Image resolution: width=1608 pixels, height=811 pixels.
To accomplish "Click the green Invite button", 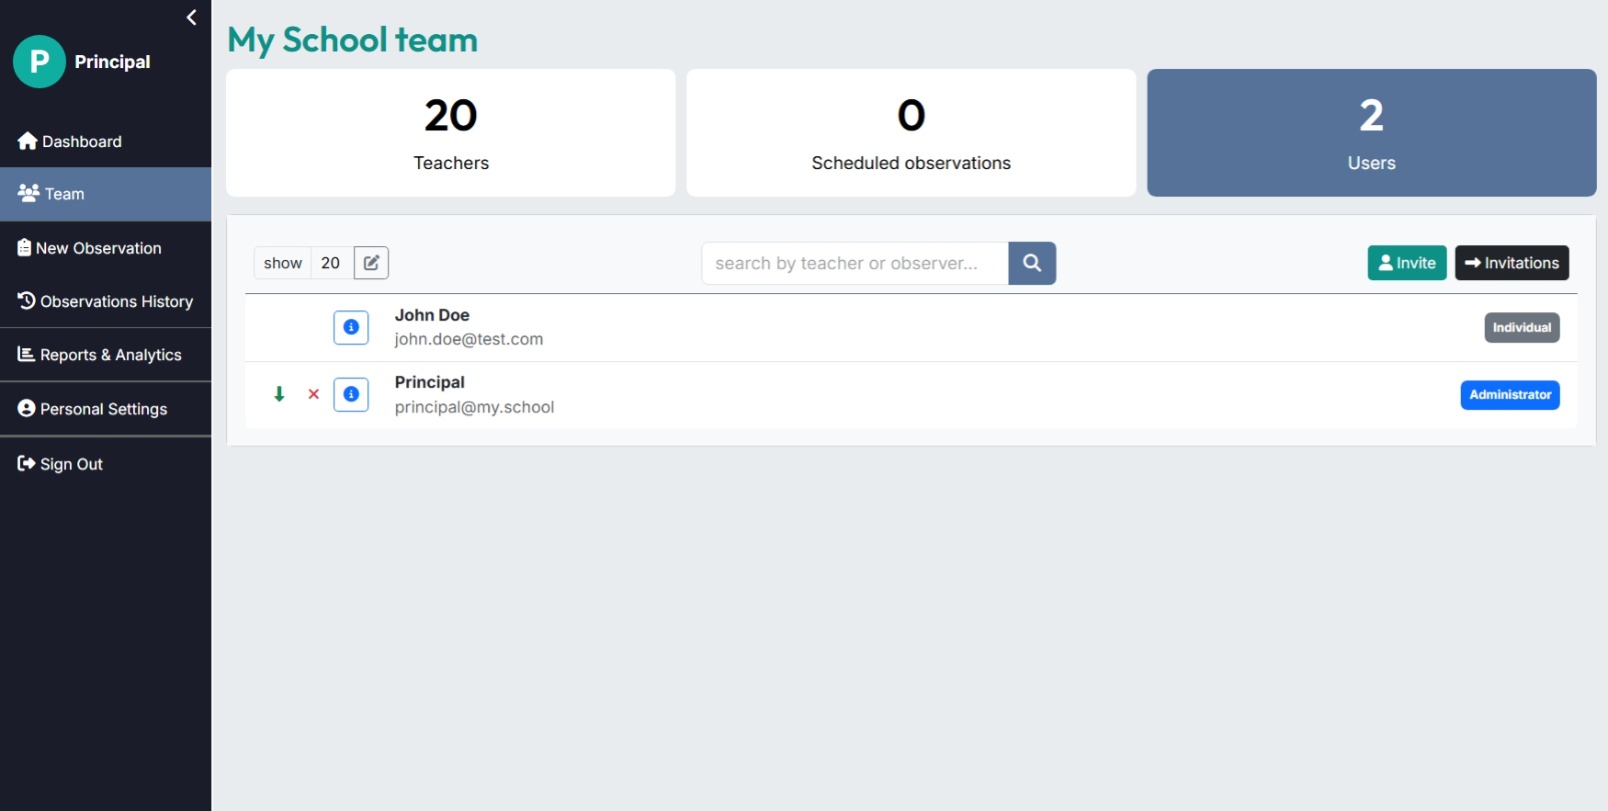I will [x=1407, y=263].
